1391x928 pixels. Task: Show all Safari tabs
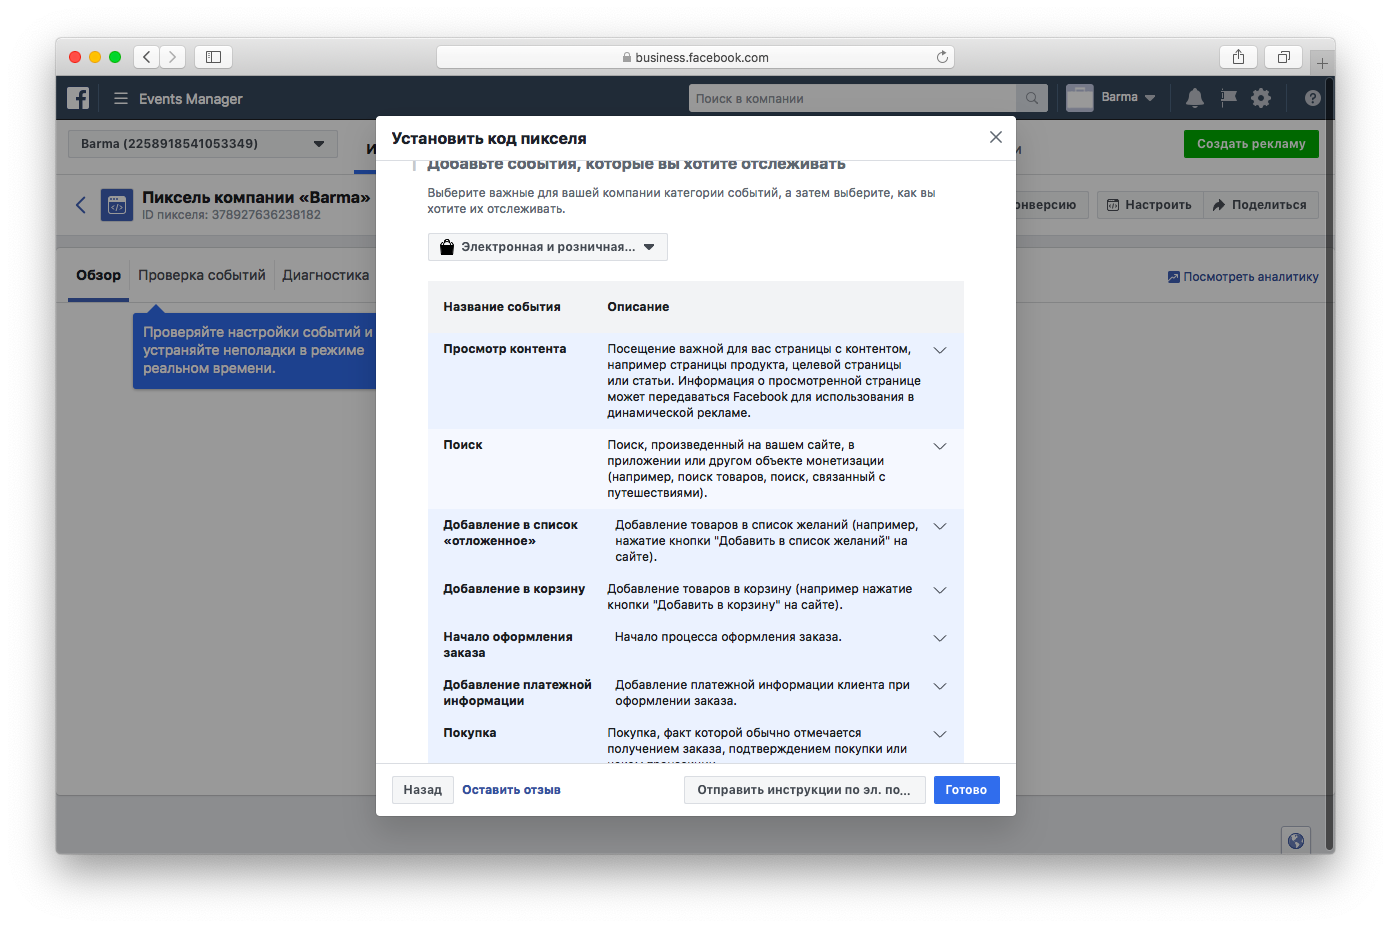coord(1284,57)
